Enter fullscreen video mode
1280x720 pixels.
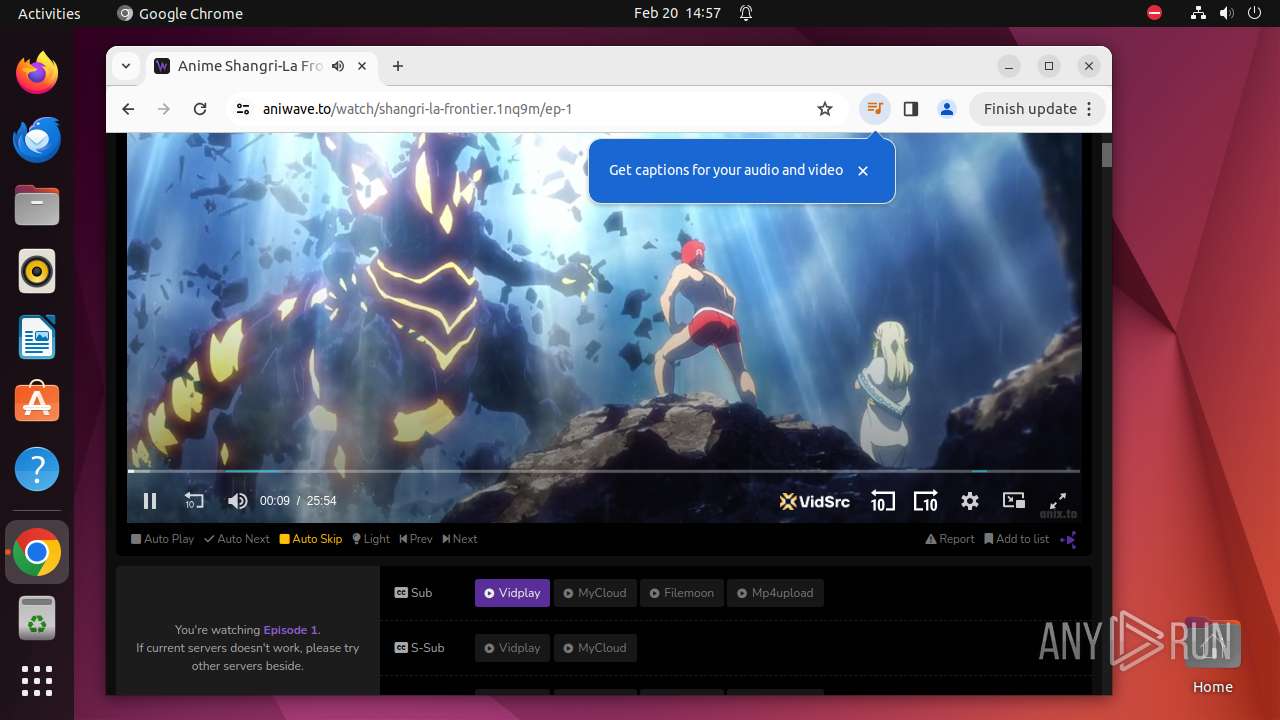(1057, 501)
